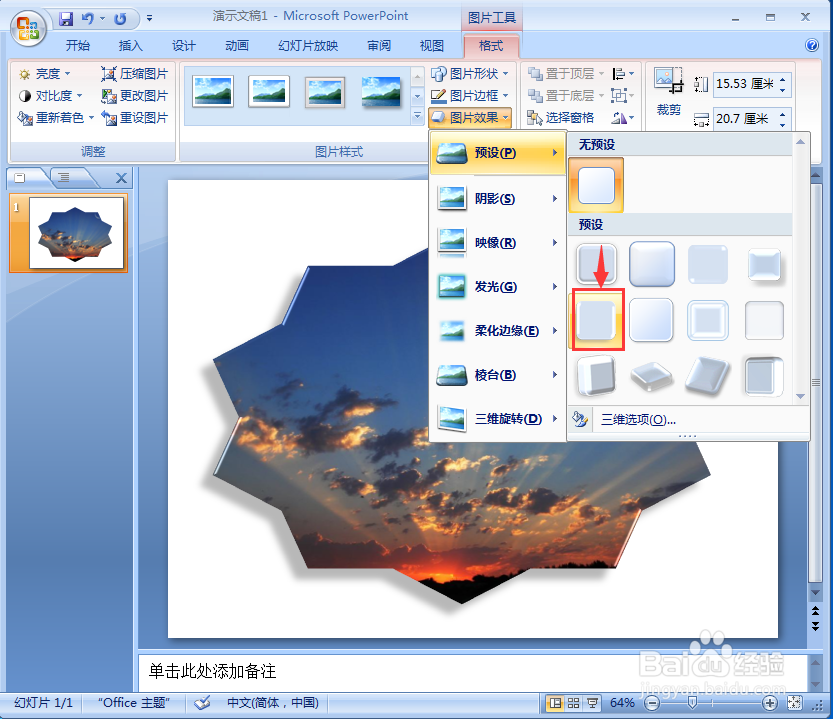The height and width of the screenshot is (719, 833).
Task: Apply the third picture style thumbnail
Action: 325,91
